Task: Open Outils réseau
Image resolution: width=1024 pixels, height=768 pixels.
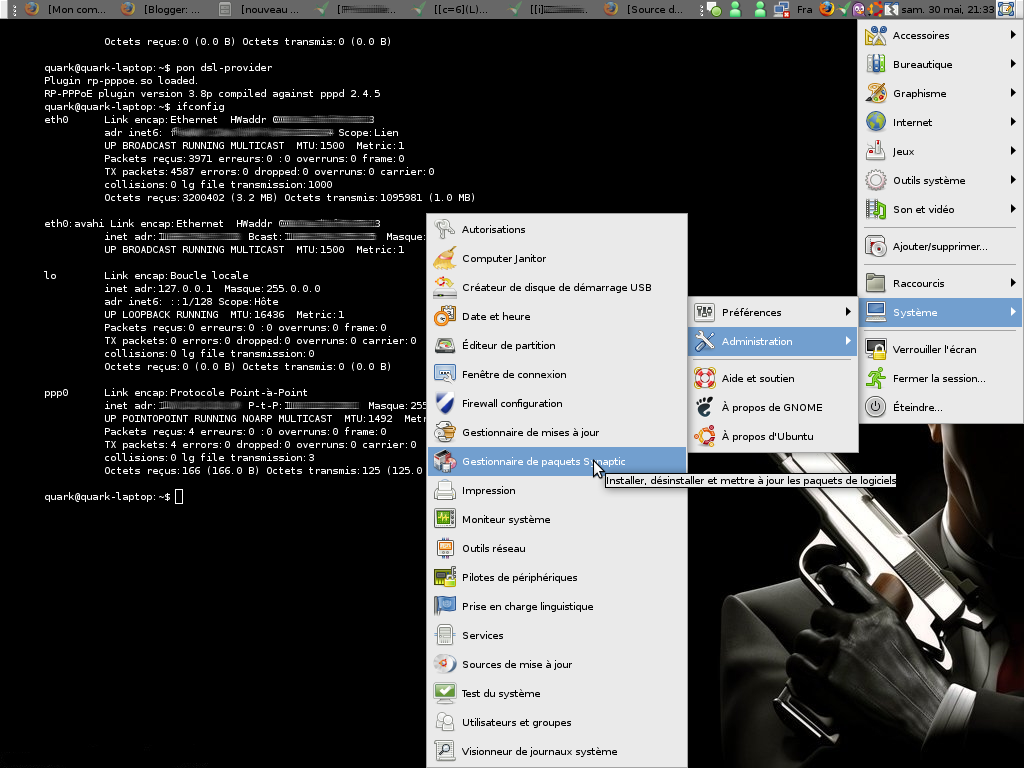Action: point(557,549)
